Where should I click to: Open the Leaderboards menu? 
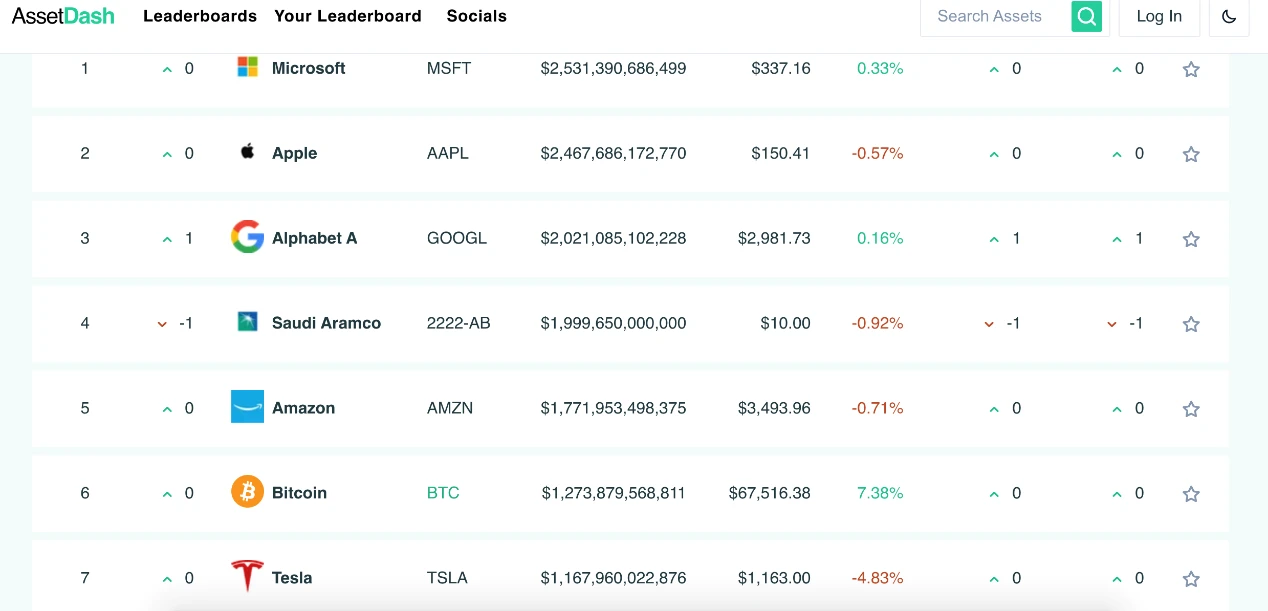tap(200, 16)
